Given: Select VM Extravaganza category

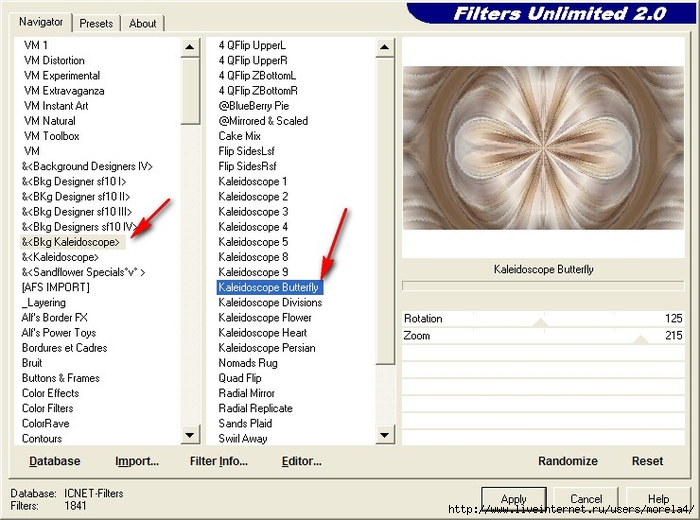Looking at the screenshot, I should pyautogui.click(x=64, y=91).
